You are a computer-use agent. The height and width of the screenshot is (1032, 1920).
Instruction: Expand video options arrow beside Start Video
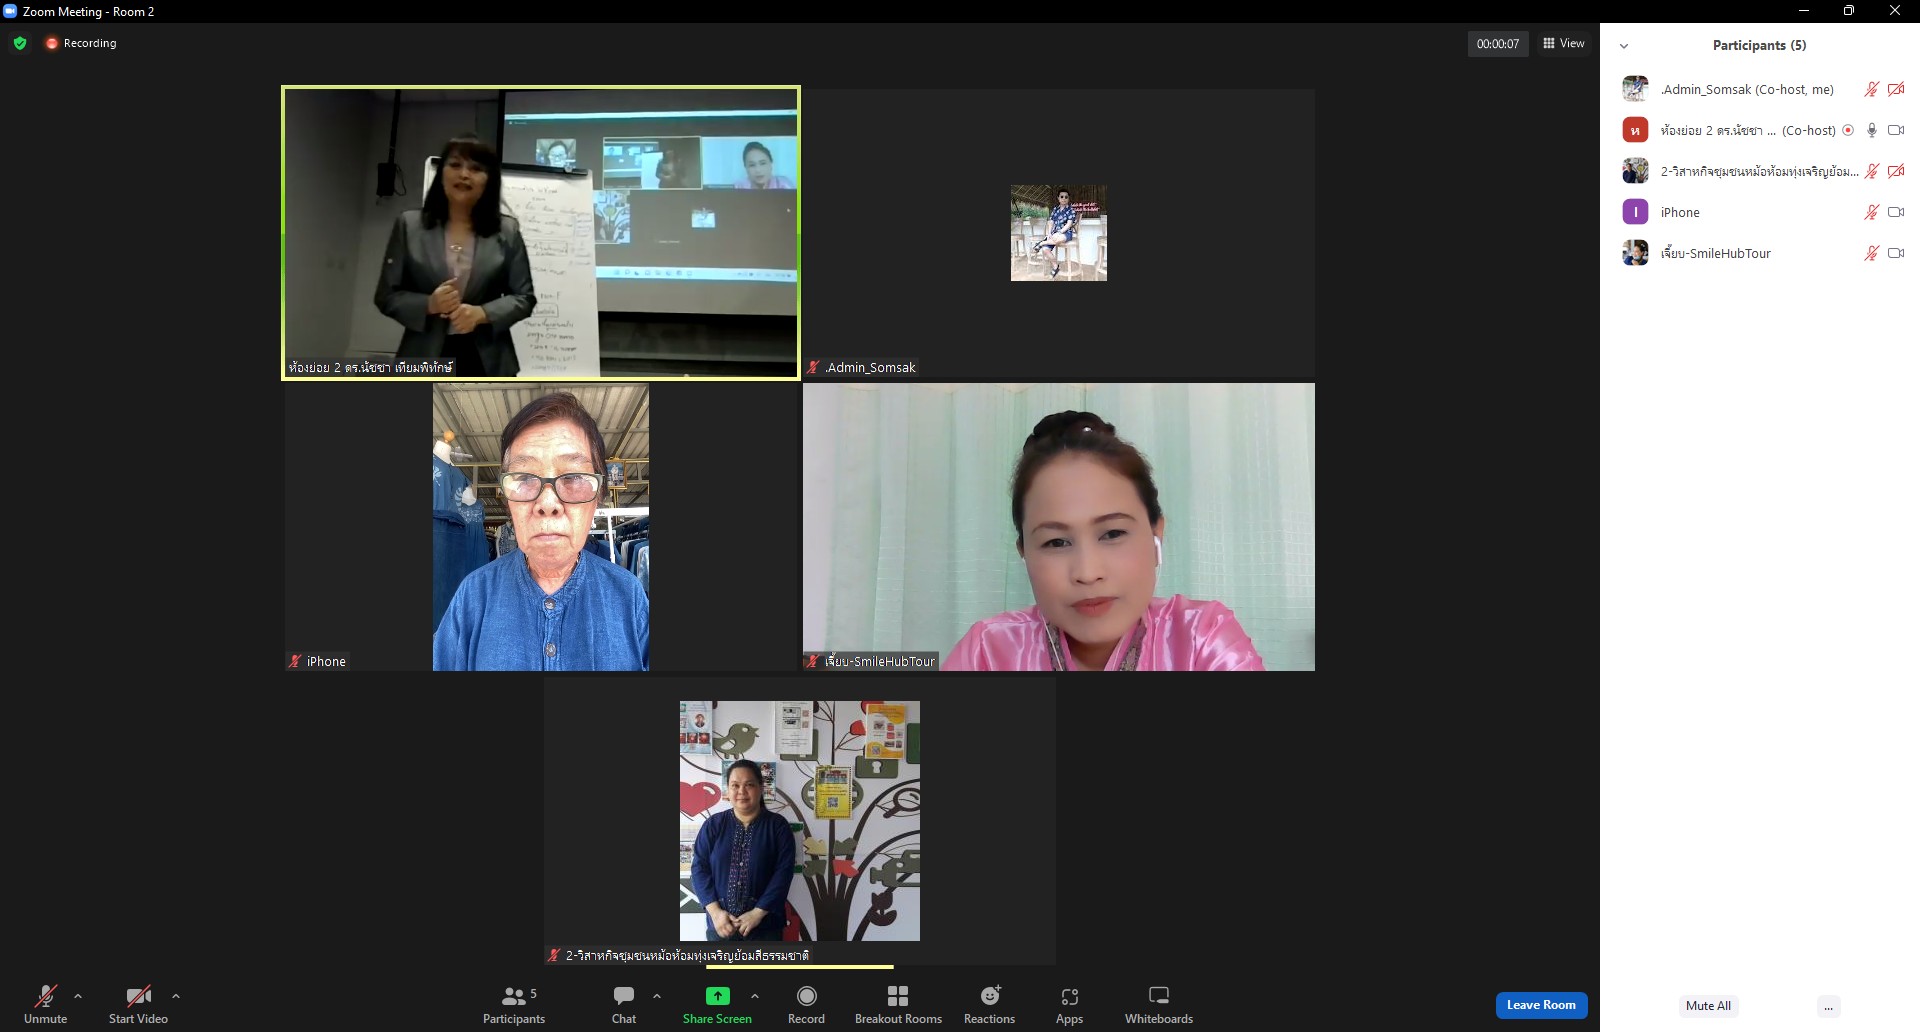tap(176, 996)
